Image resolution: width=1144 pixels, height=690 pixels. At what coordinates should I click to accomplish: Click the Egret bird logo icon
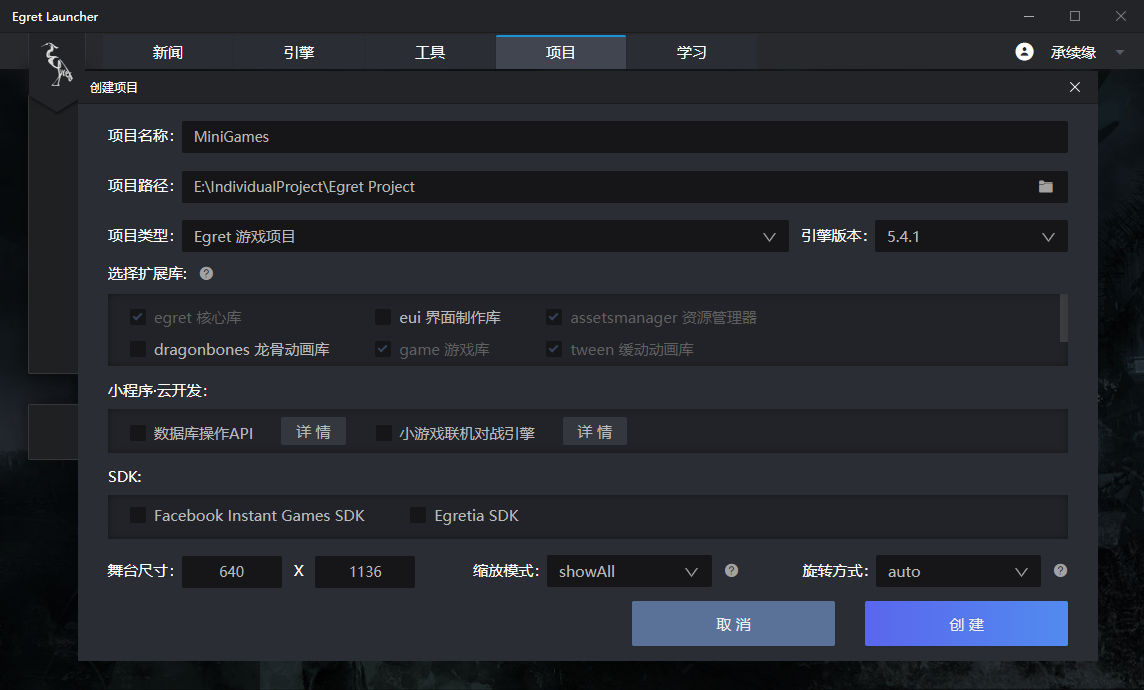click(57, 63)
